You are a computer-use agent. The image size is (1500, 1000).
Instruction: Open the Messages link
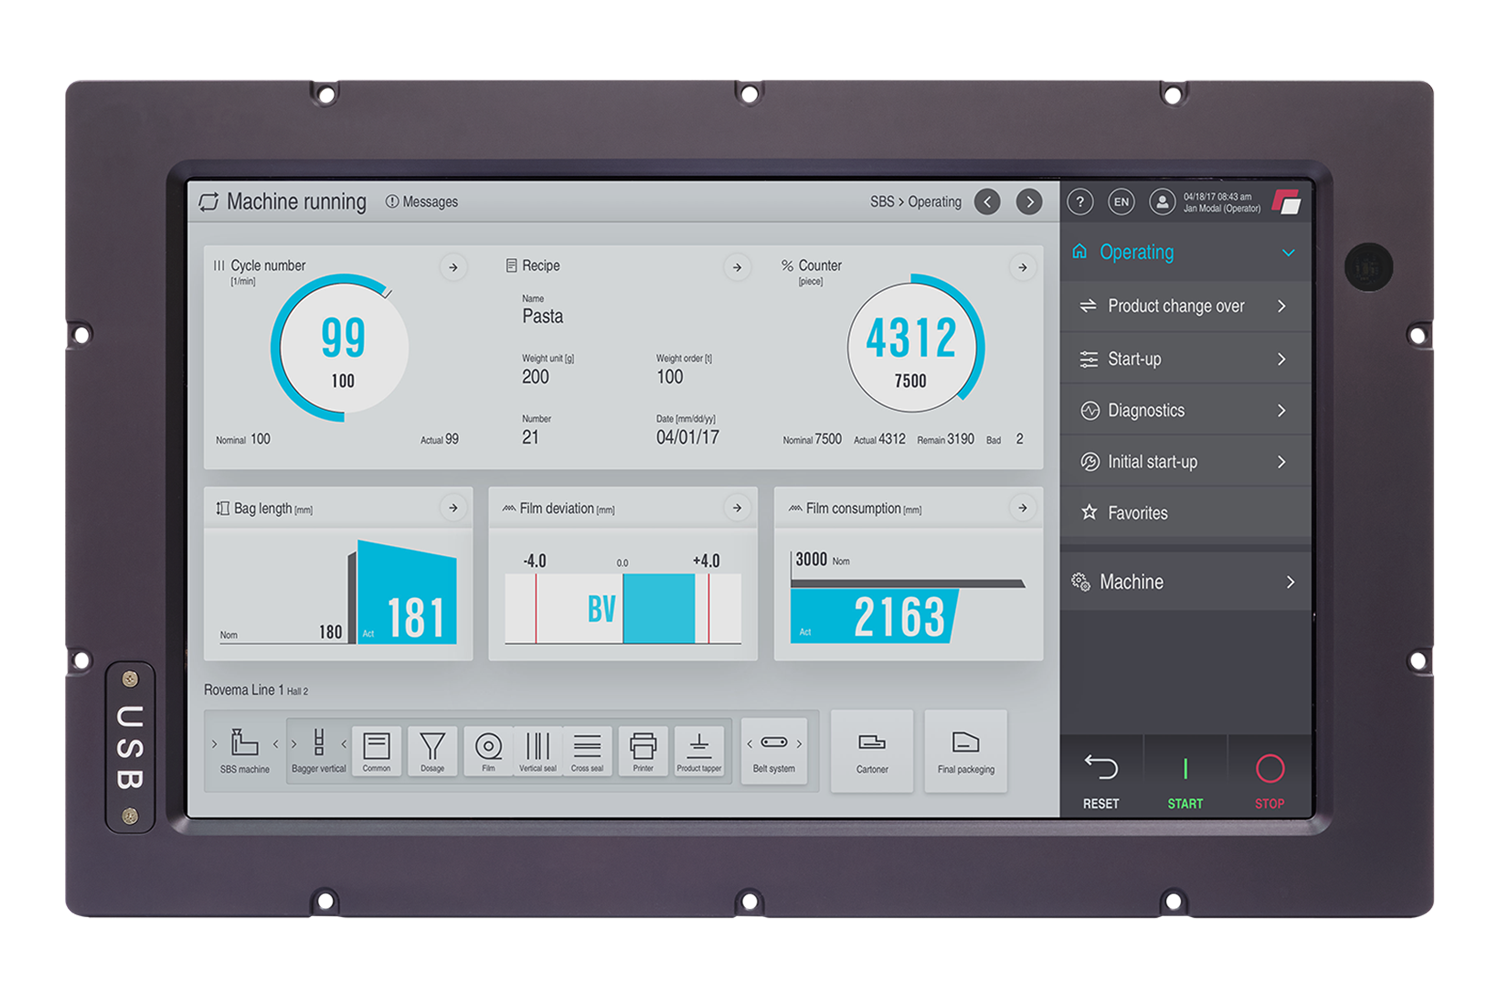click(422, 202)
